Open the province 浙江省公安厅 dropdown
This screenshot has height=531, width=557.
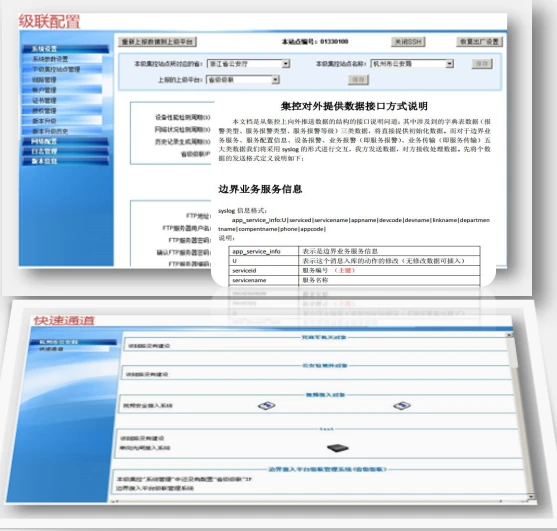286,64
